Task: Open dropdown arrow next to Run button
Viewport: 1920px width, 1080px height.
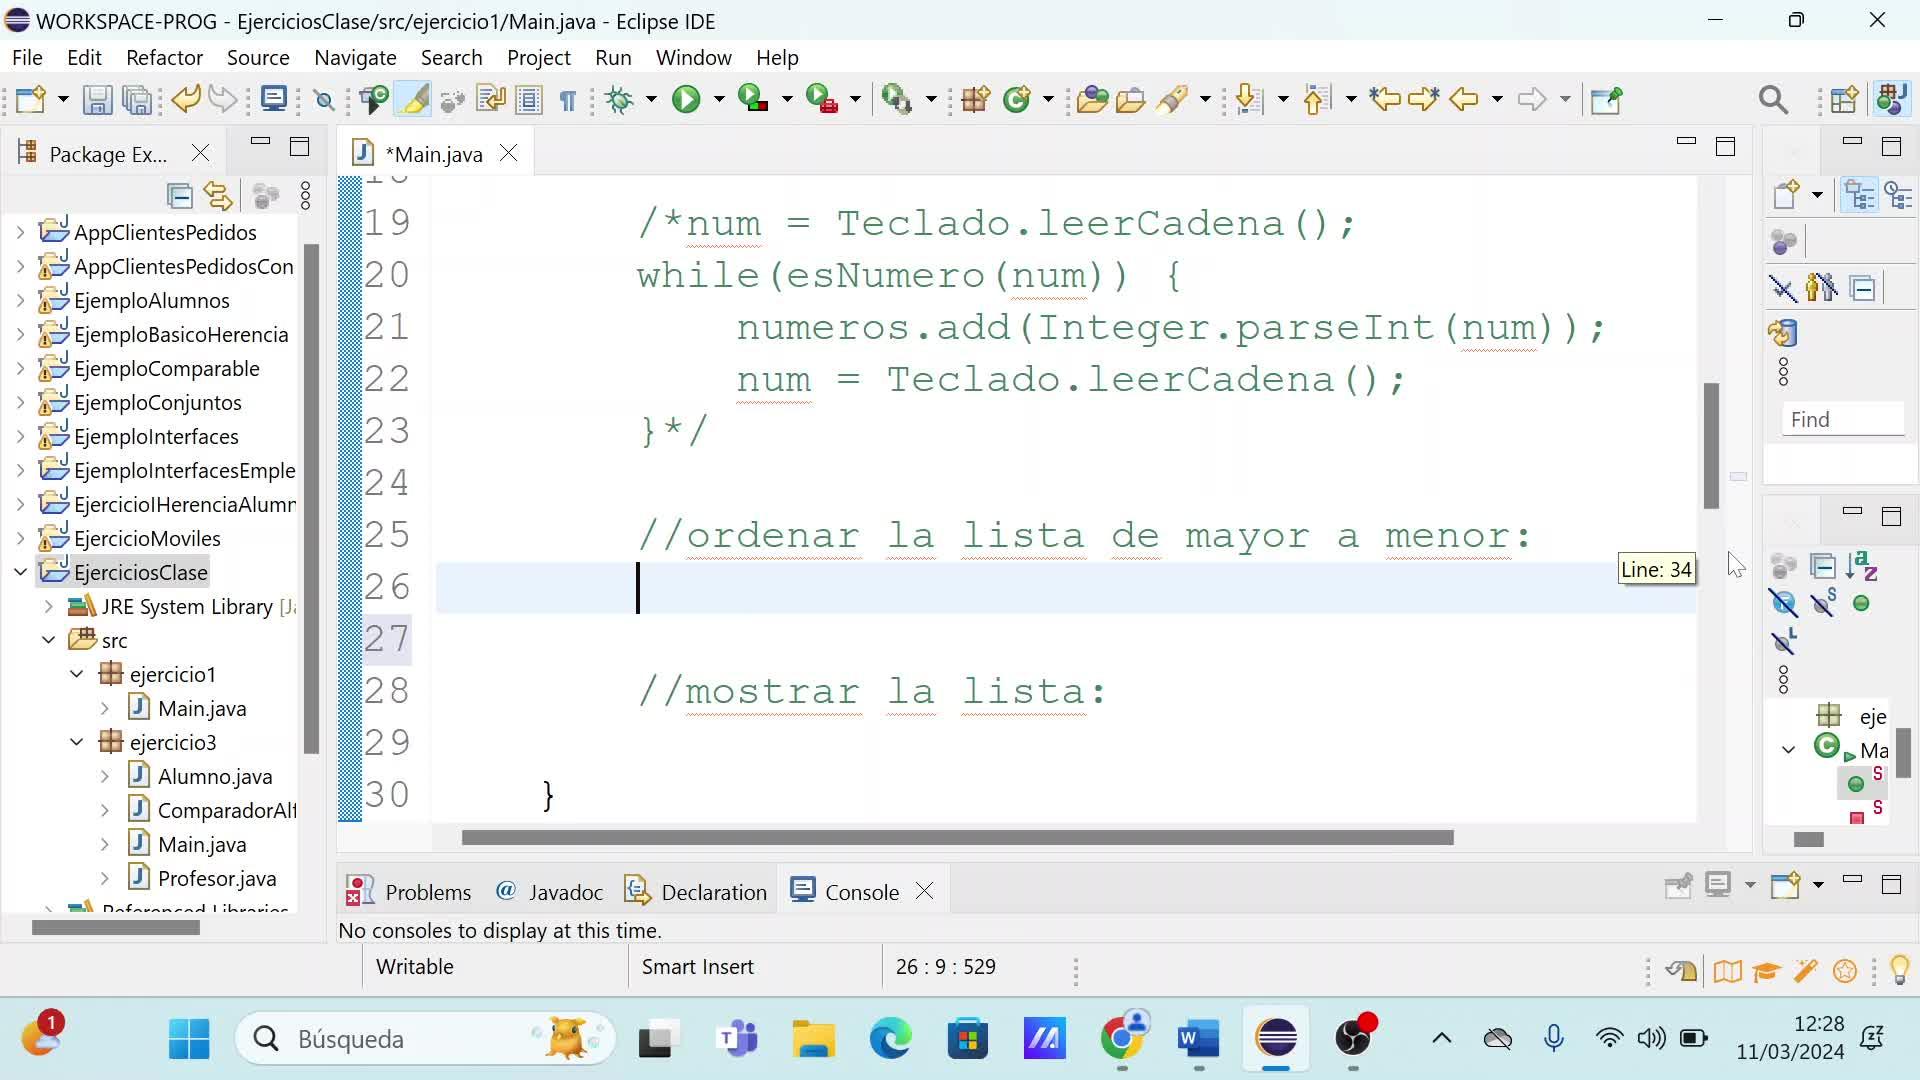Action: 718,99
